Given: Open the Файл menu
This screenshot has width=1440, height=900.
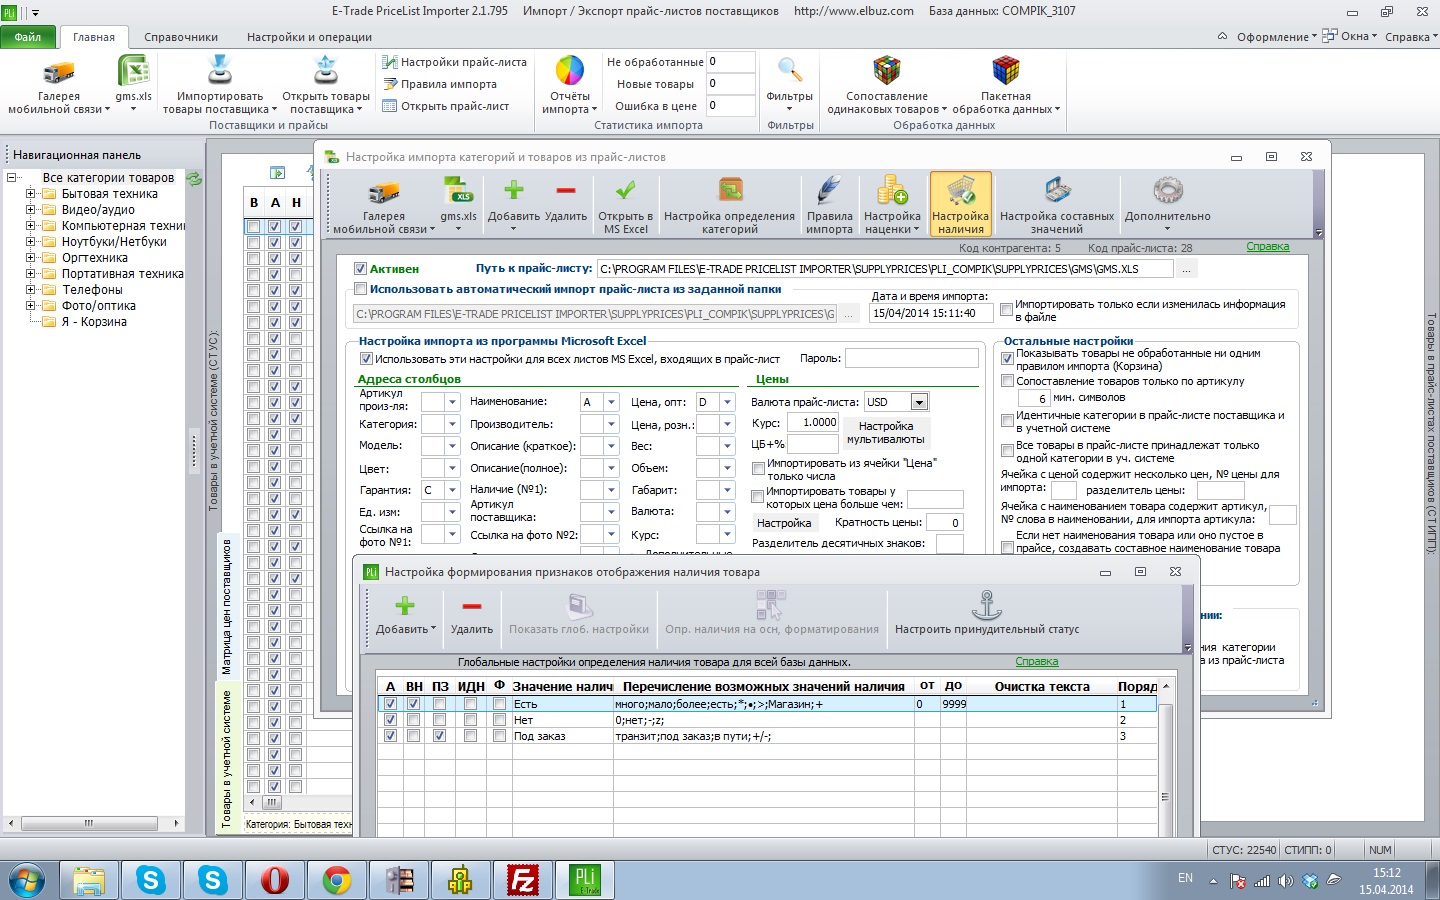Looking at the screenshot, I should (x=28, y=37).
